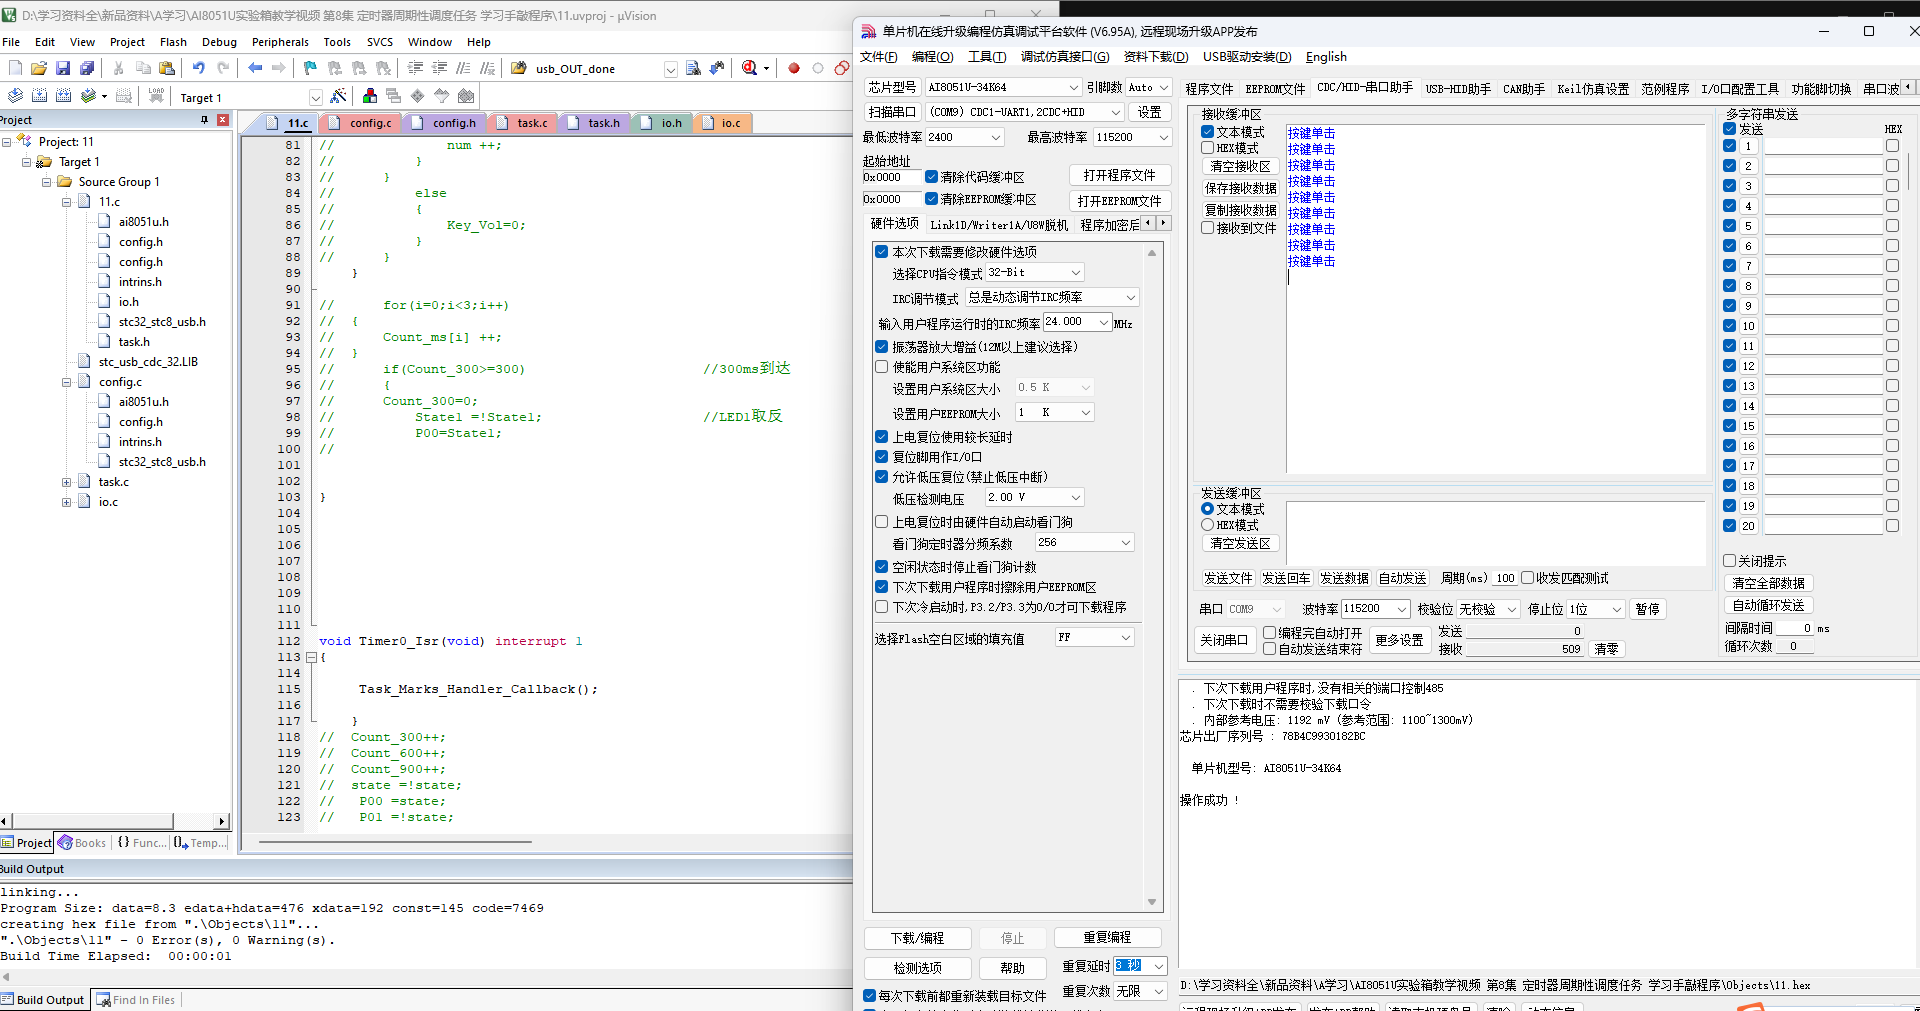This screenshot has height=1011, width=1920.
Task: Open the 低压检测电压 2.00 V dropdown
Action: 1076,497
